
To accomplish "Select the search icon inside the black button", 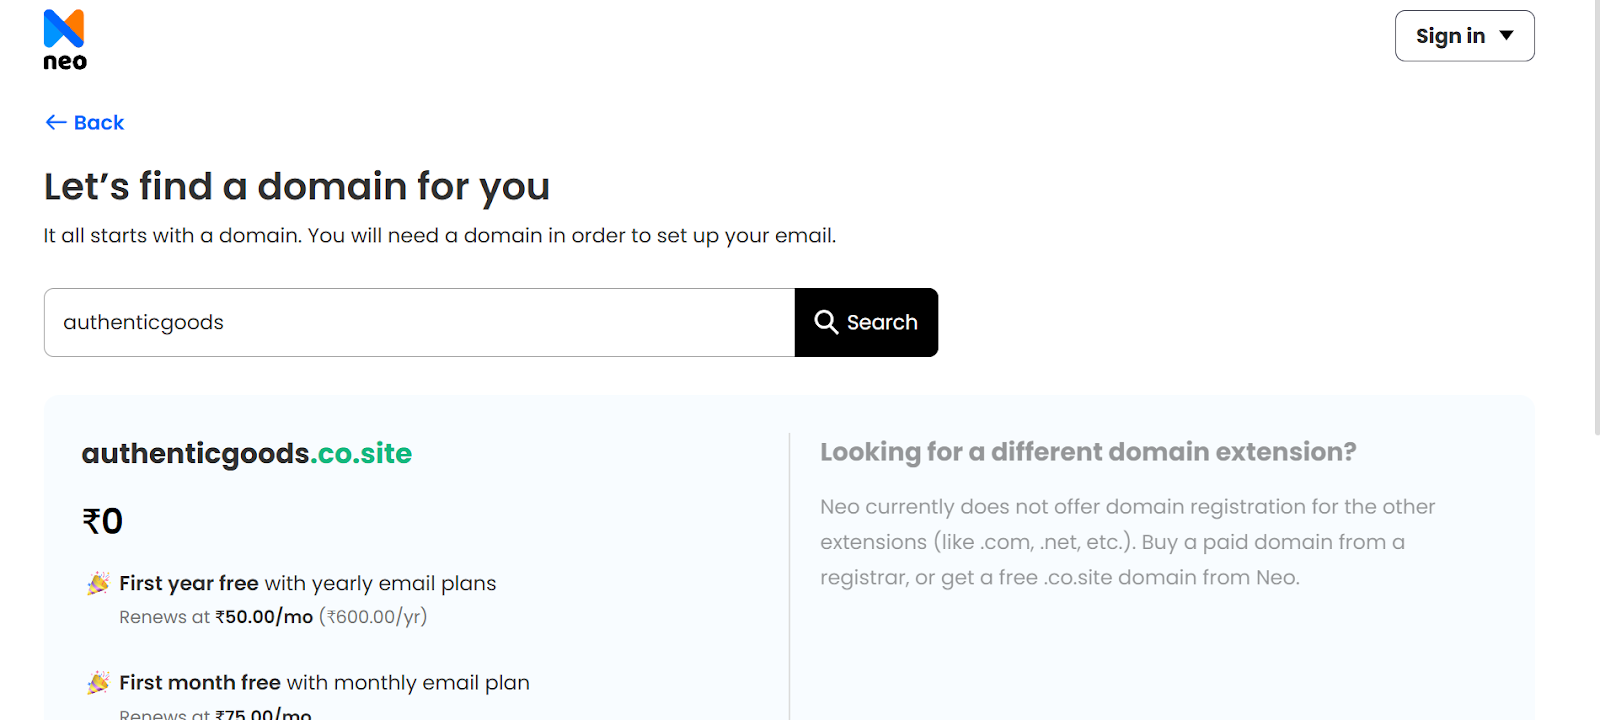I will [826, 322].
